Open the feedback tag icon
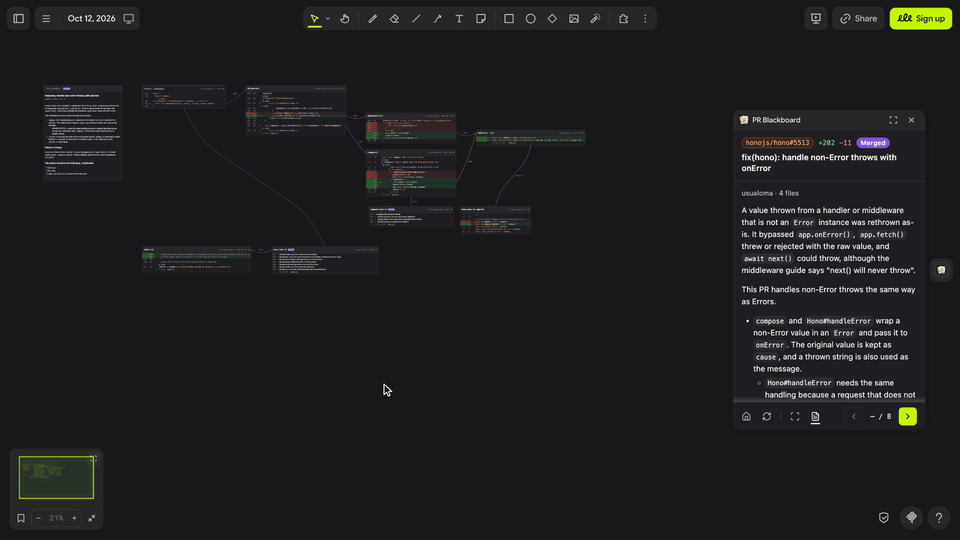Image resolution: width=960 pixels, height=540 pixels. pos(911,518)
